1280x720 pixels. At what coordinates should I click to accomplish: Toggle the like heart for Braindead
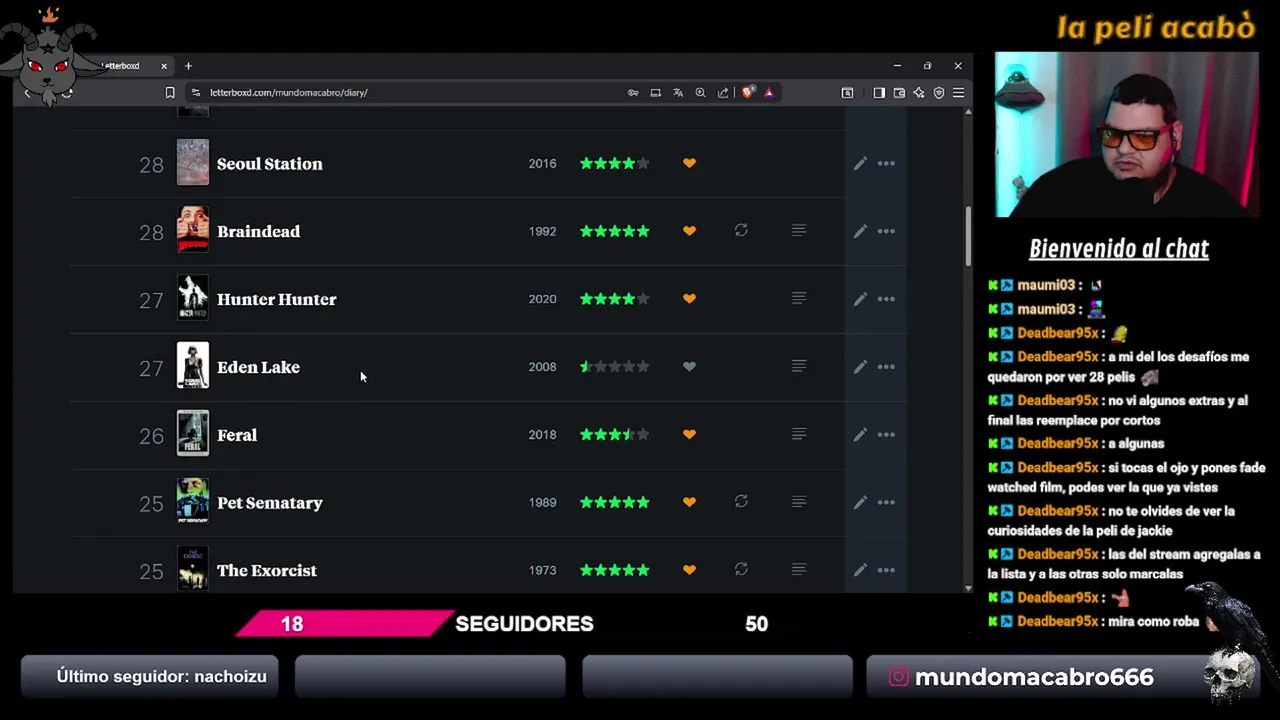(689, 231)
